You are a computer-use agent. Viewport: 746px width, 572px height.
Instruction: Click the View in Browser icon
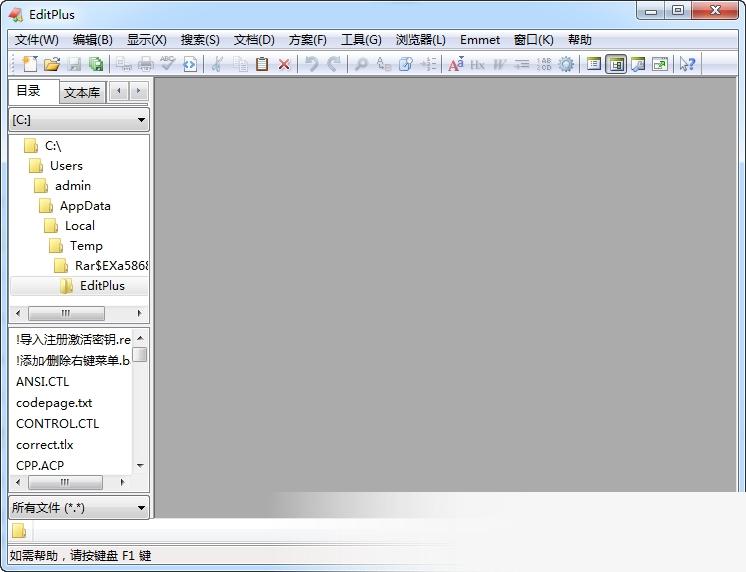click(x=190, y=64)
